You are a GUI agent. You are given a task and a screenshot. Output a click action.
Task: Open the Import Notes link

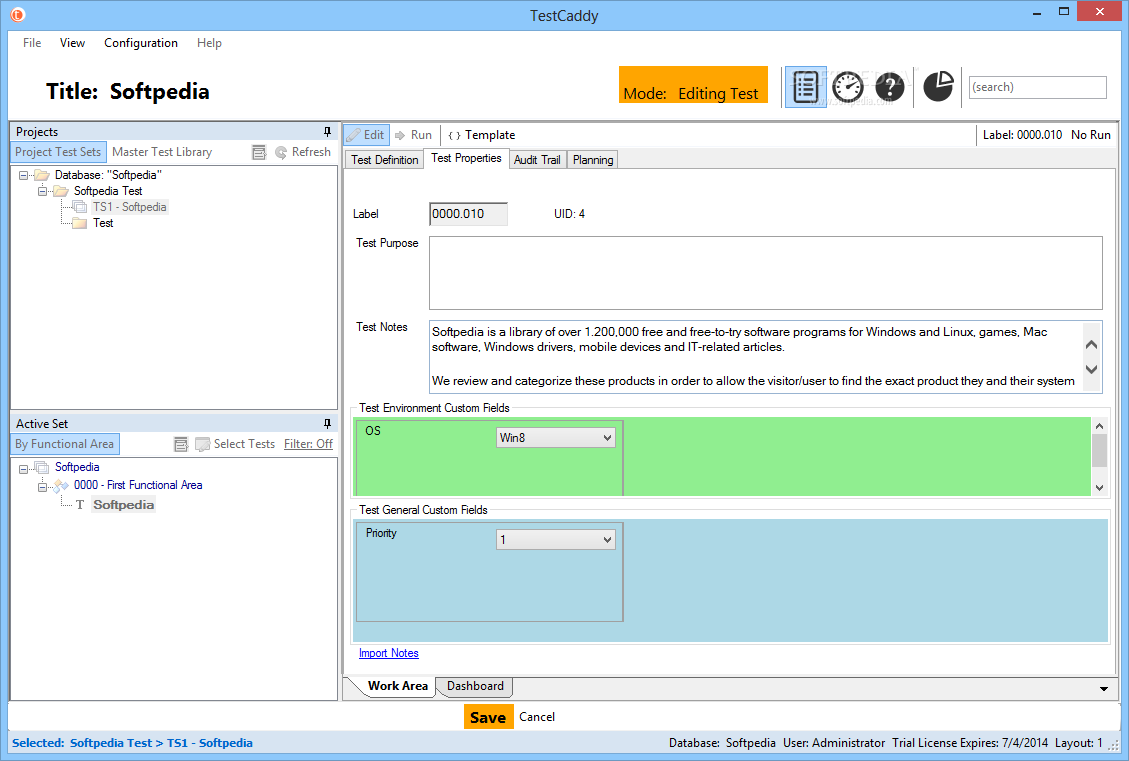coord(389,653)
